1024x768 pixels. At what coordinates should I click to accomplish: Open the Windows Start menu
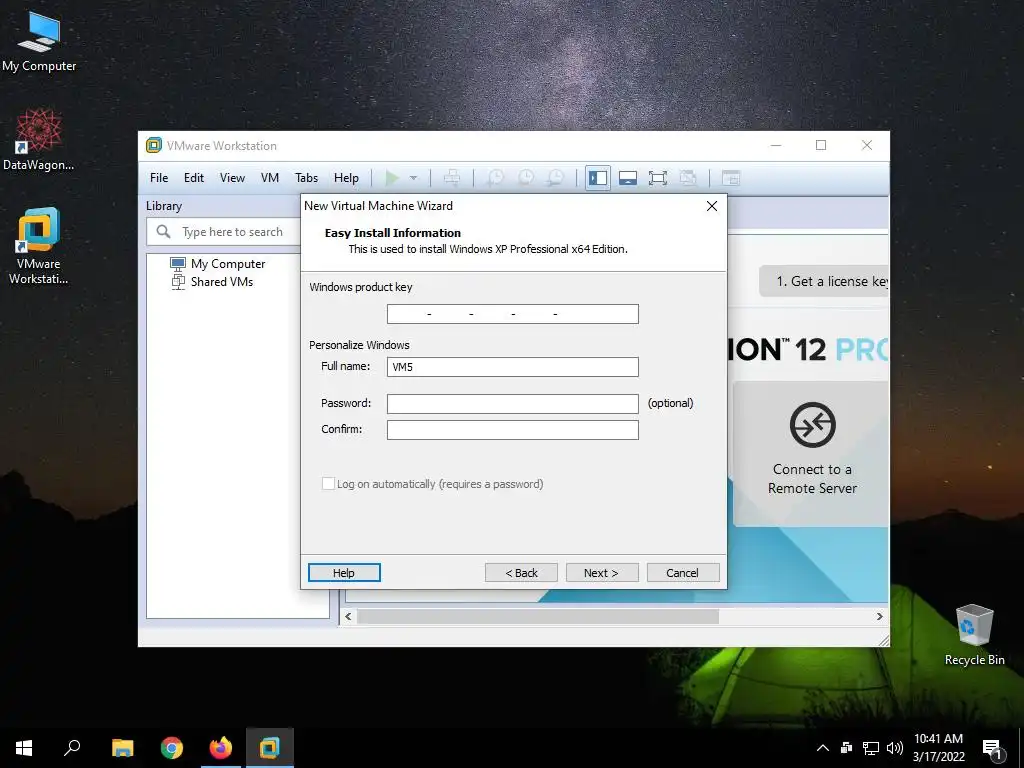click(x=24, y=748)
